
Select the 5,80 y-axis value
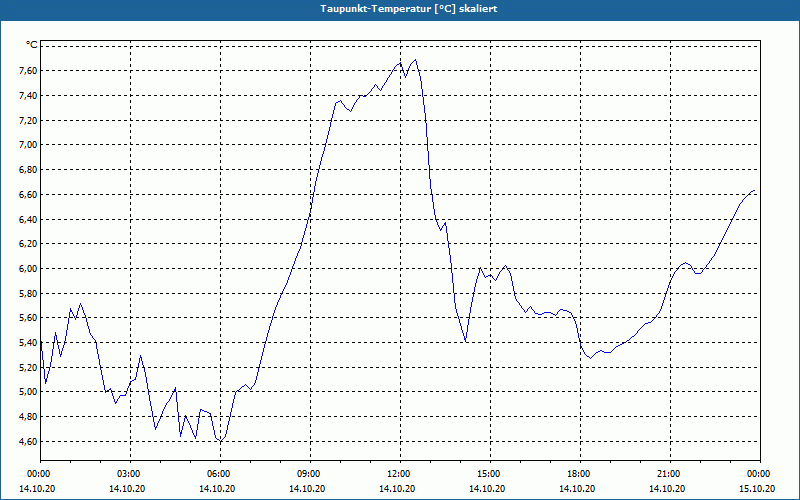28,293
